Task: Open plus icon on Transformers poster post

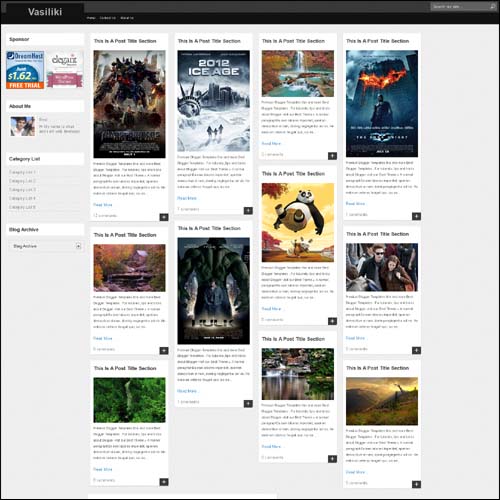Action: pyautogui.click(x=164, y=217)
